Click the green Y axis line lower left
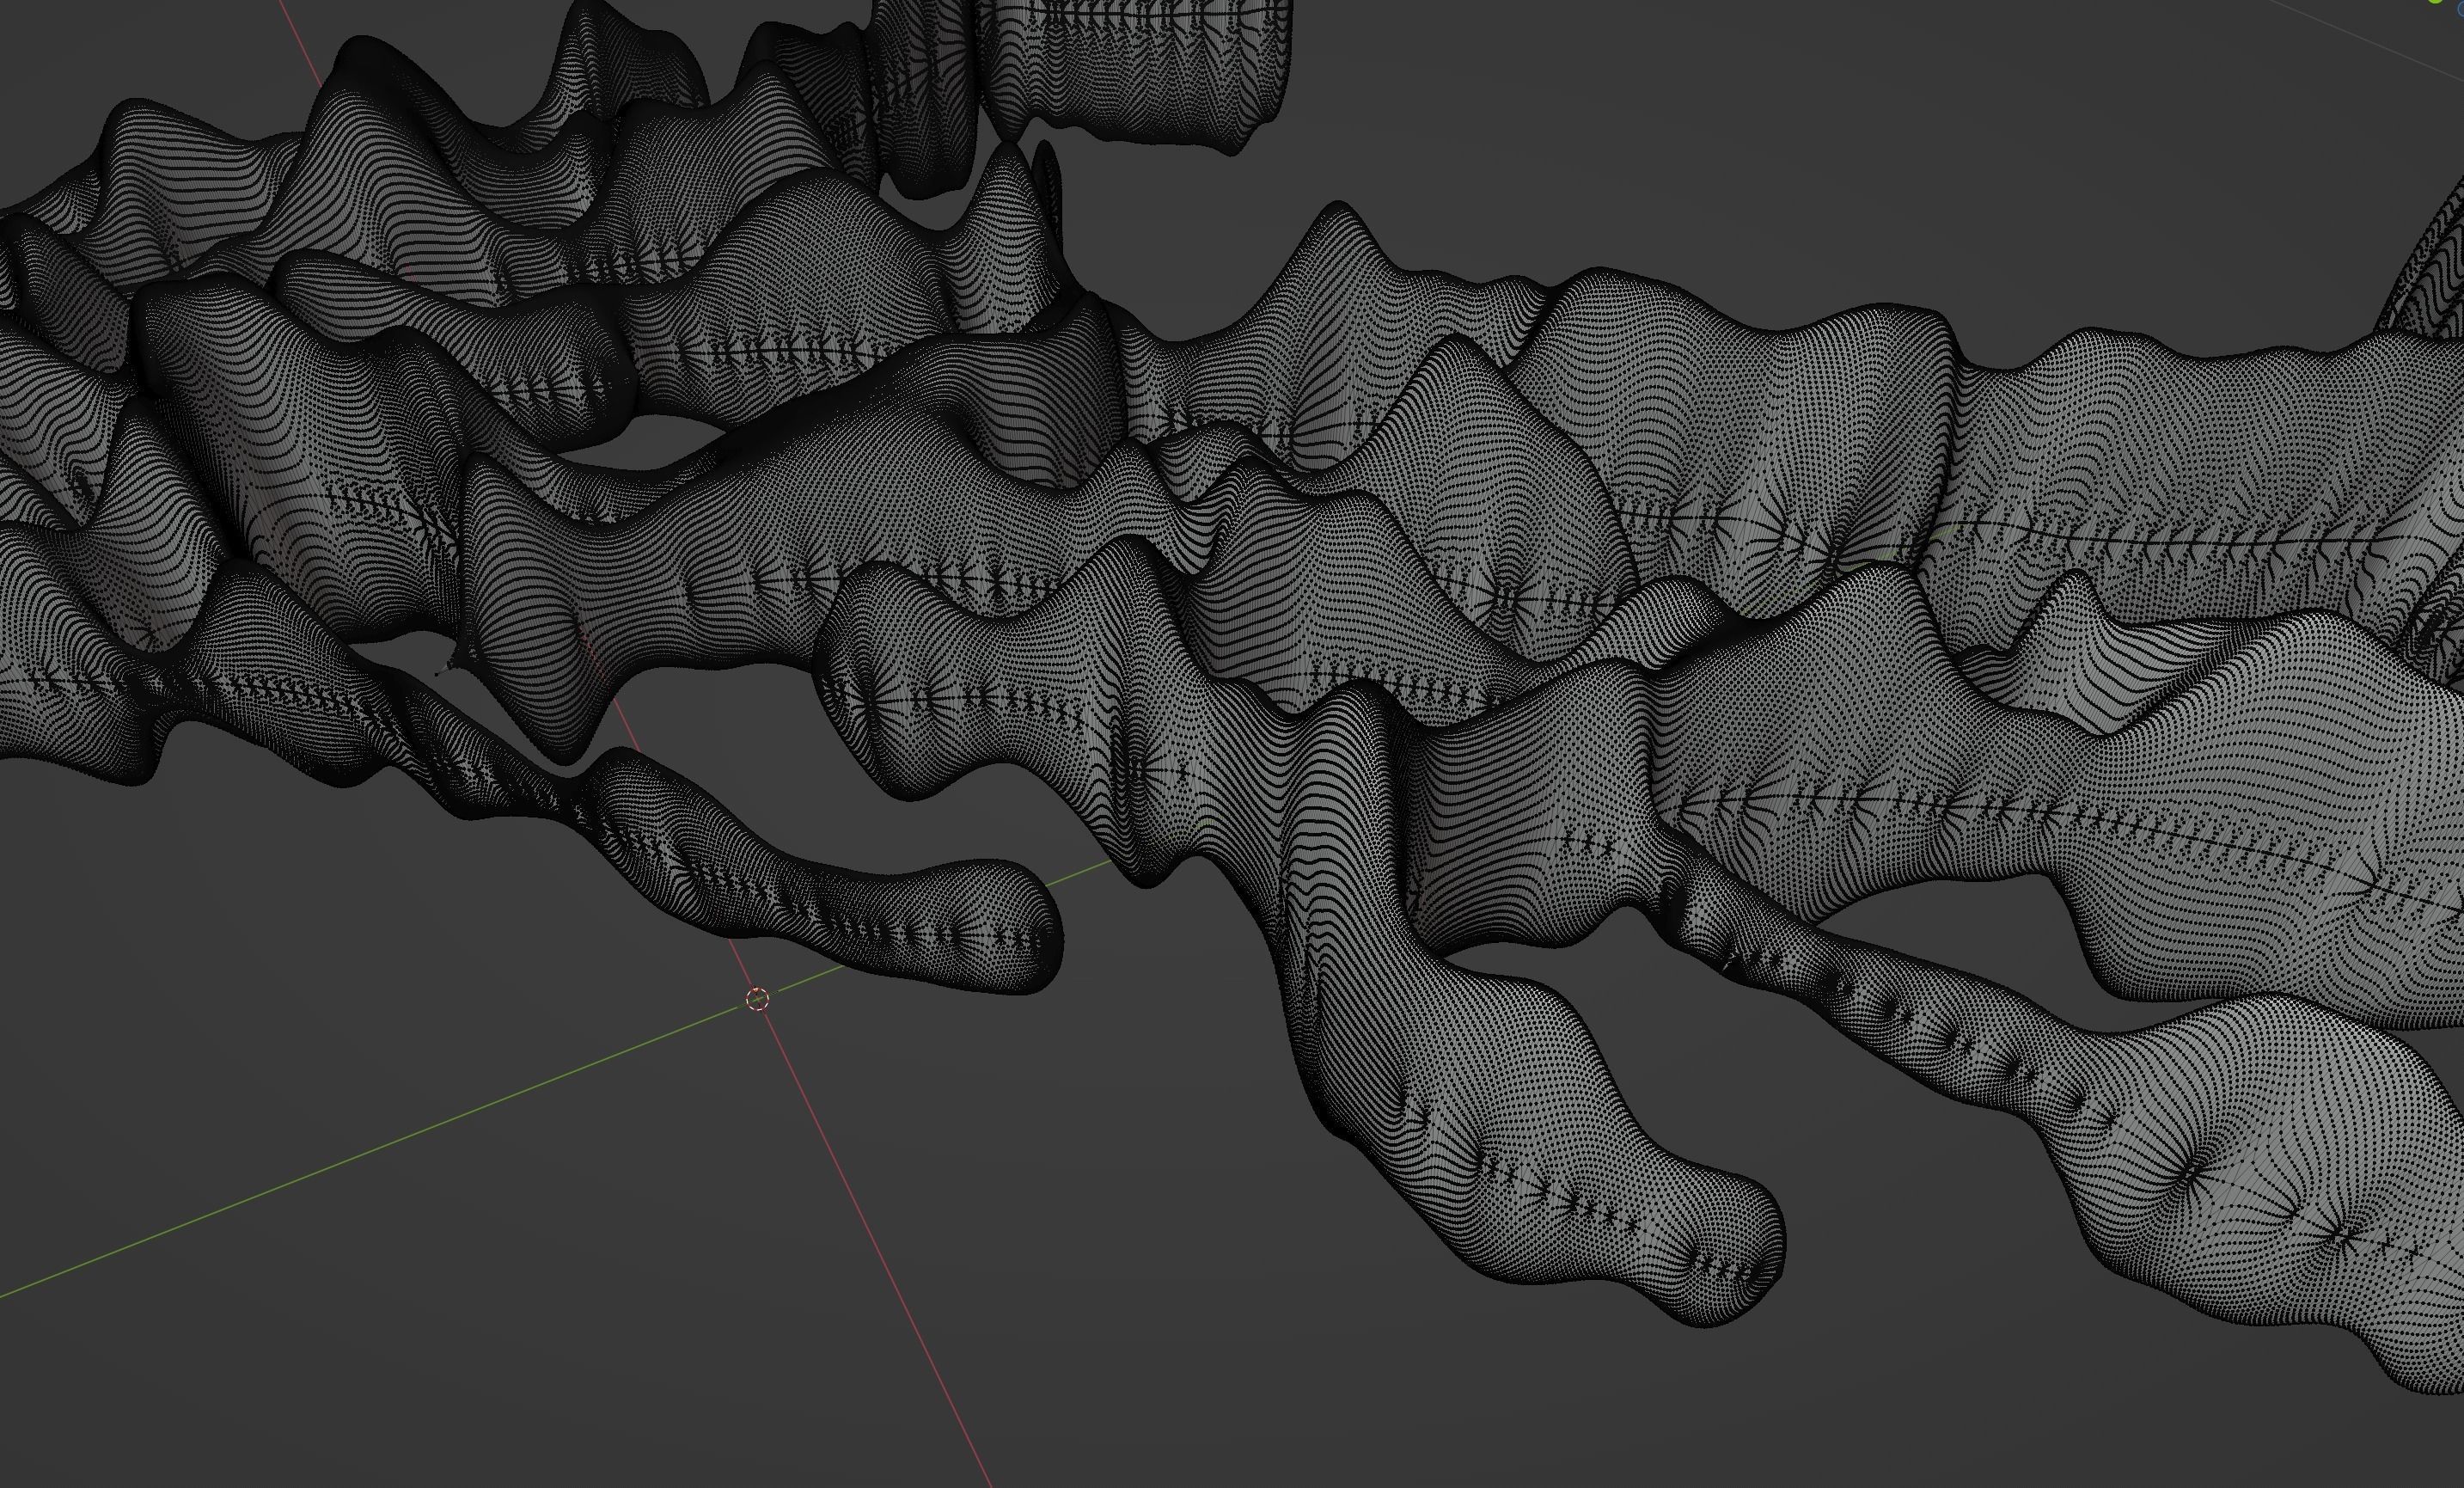Screen dimensions: 2464x1488 tap(300, 1178)
